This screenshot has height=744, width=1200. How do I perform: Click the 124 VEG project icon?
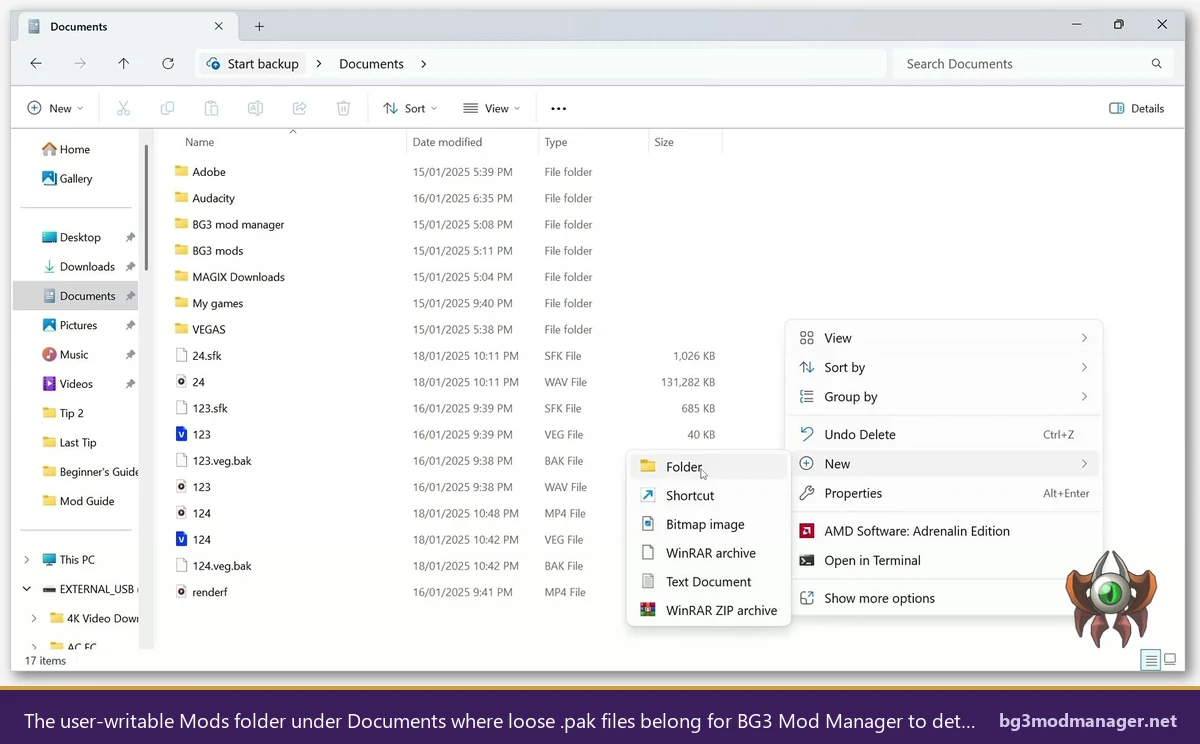[x=181, y=539]
